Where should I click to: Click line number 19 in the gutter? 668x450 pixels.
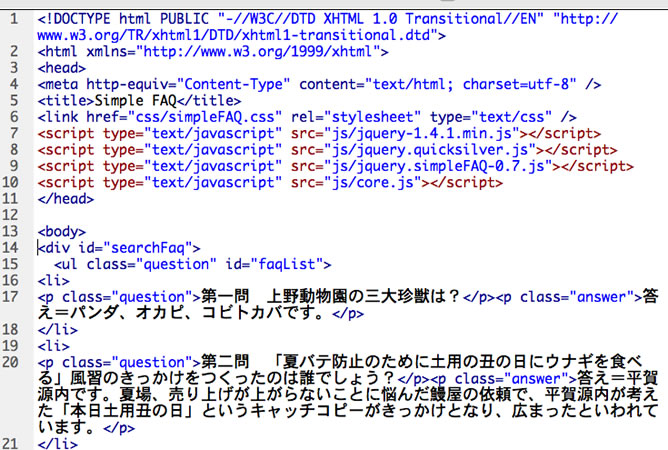click(12, 345)
